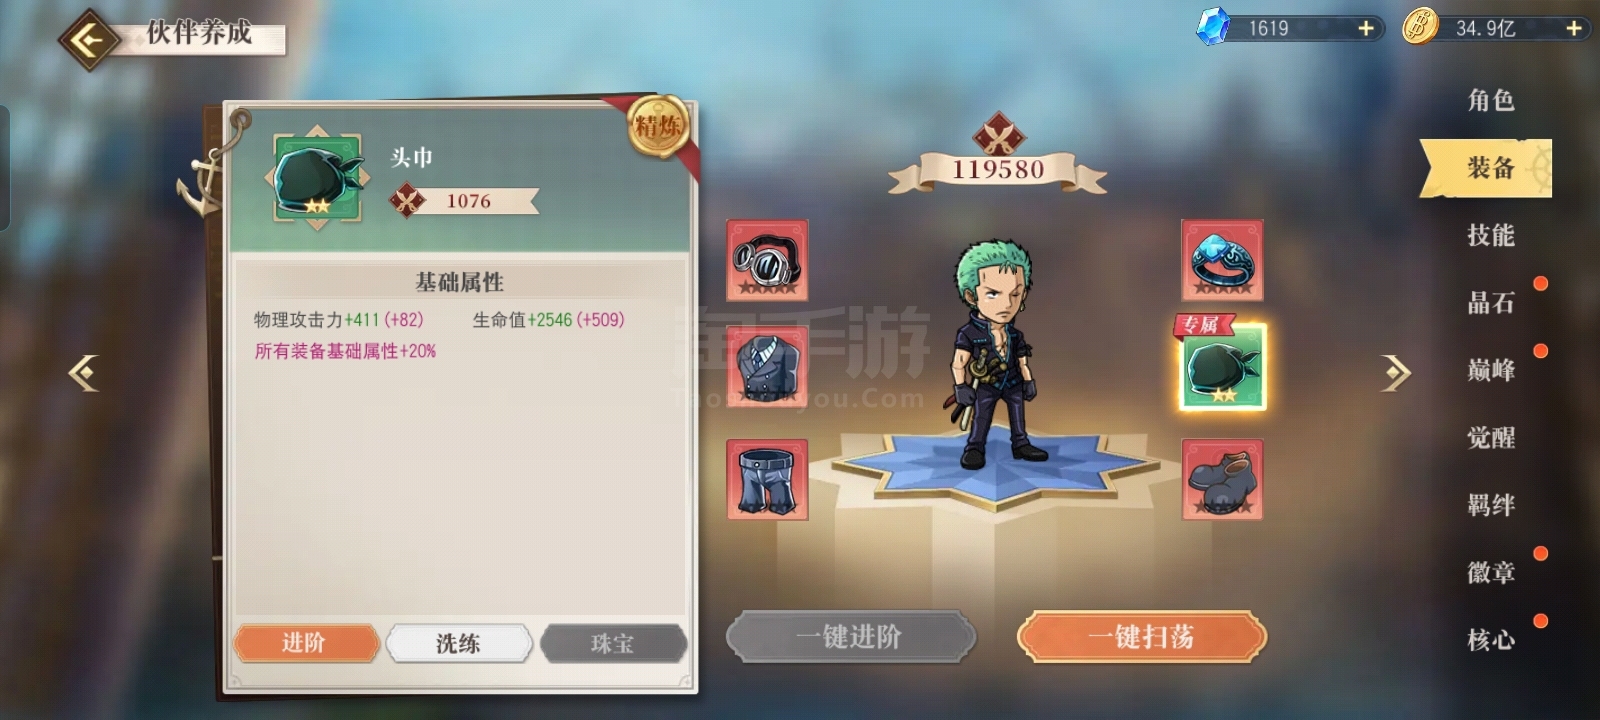Switch to previous partner with left arrow
Image resolution: width=1600 pixels, height=720 pixels.
84,373
